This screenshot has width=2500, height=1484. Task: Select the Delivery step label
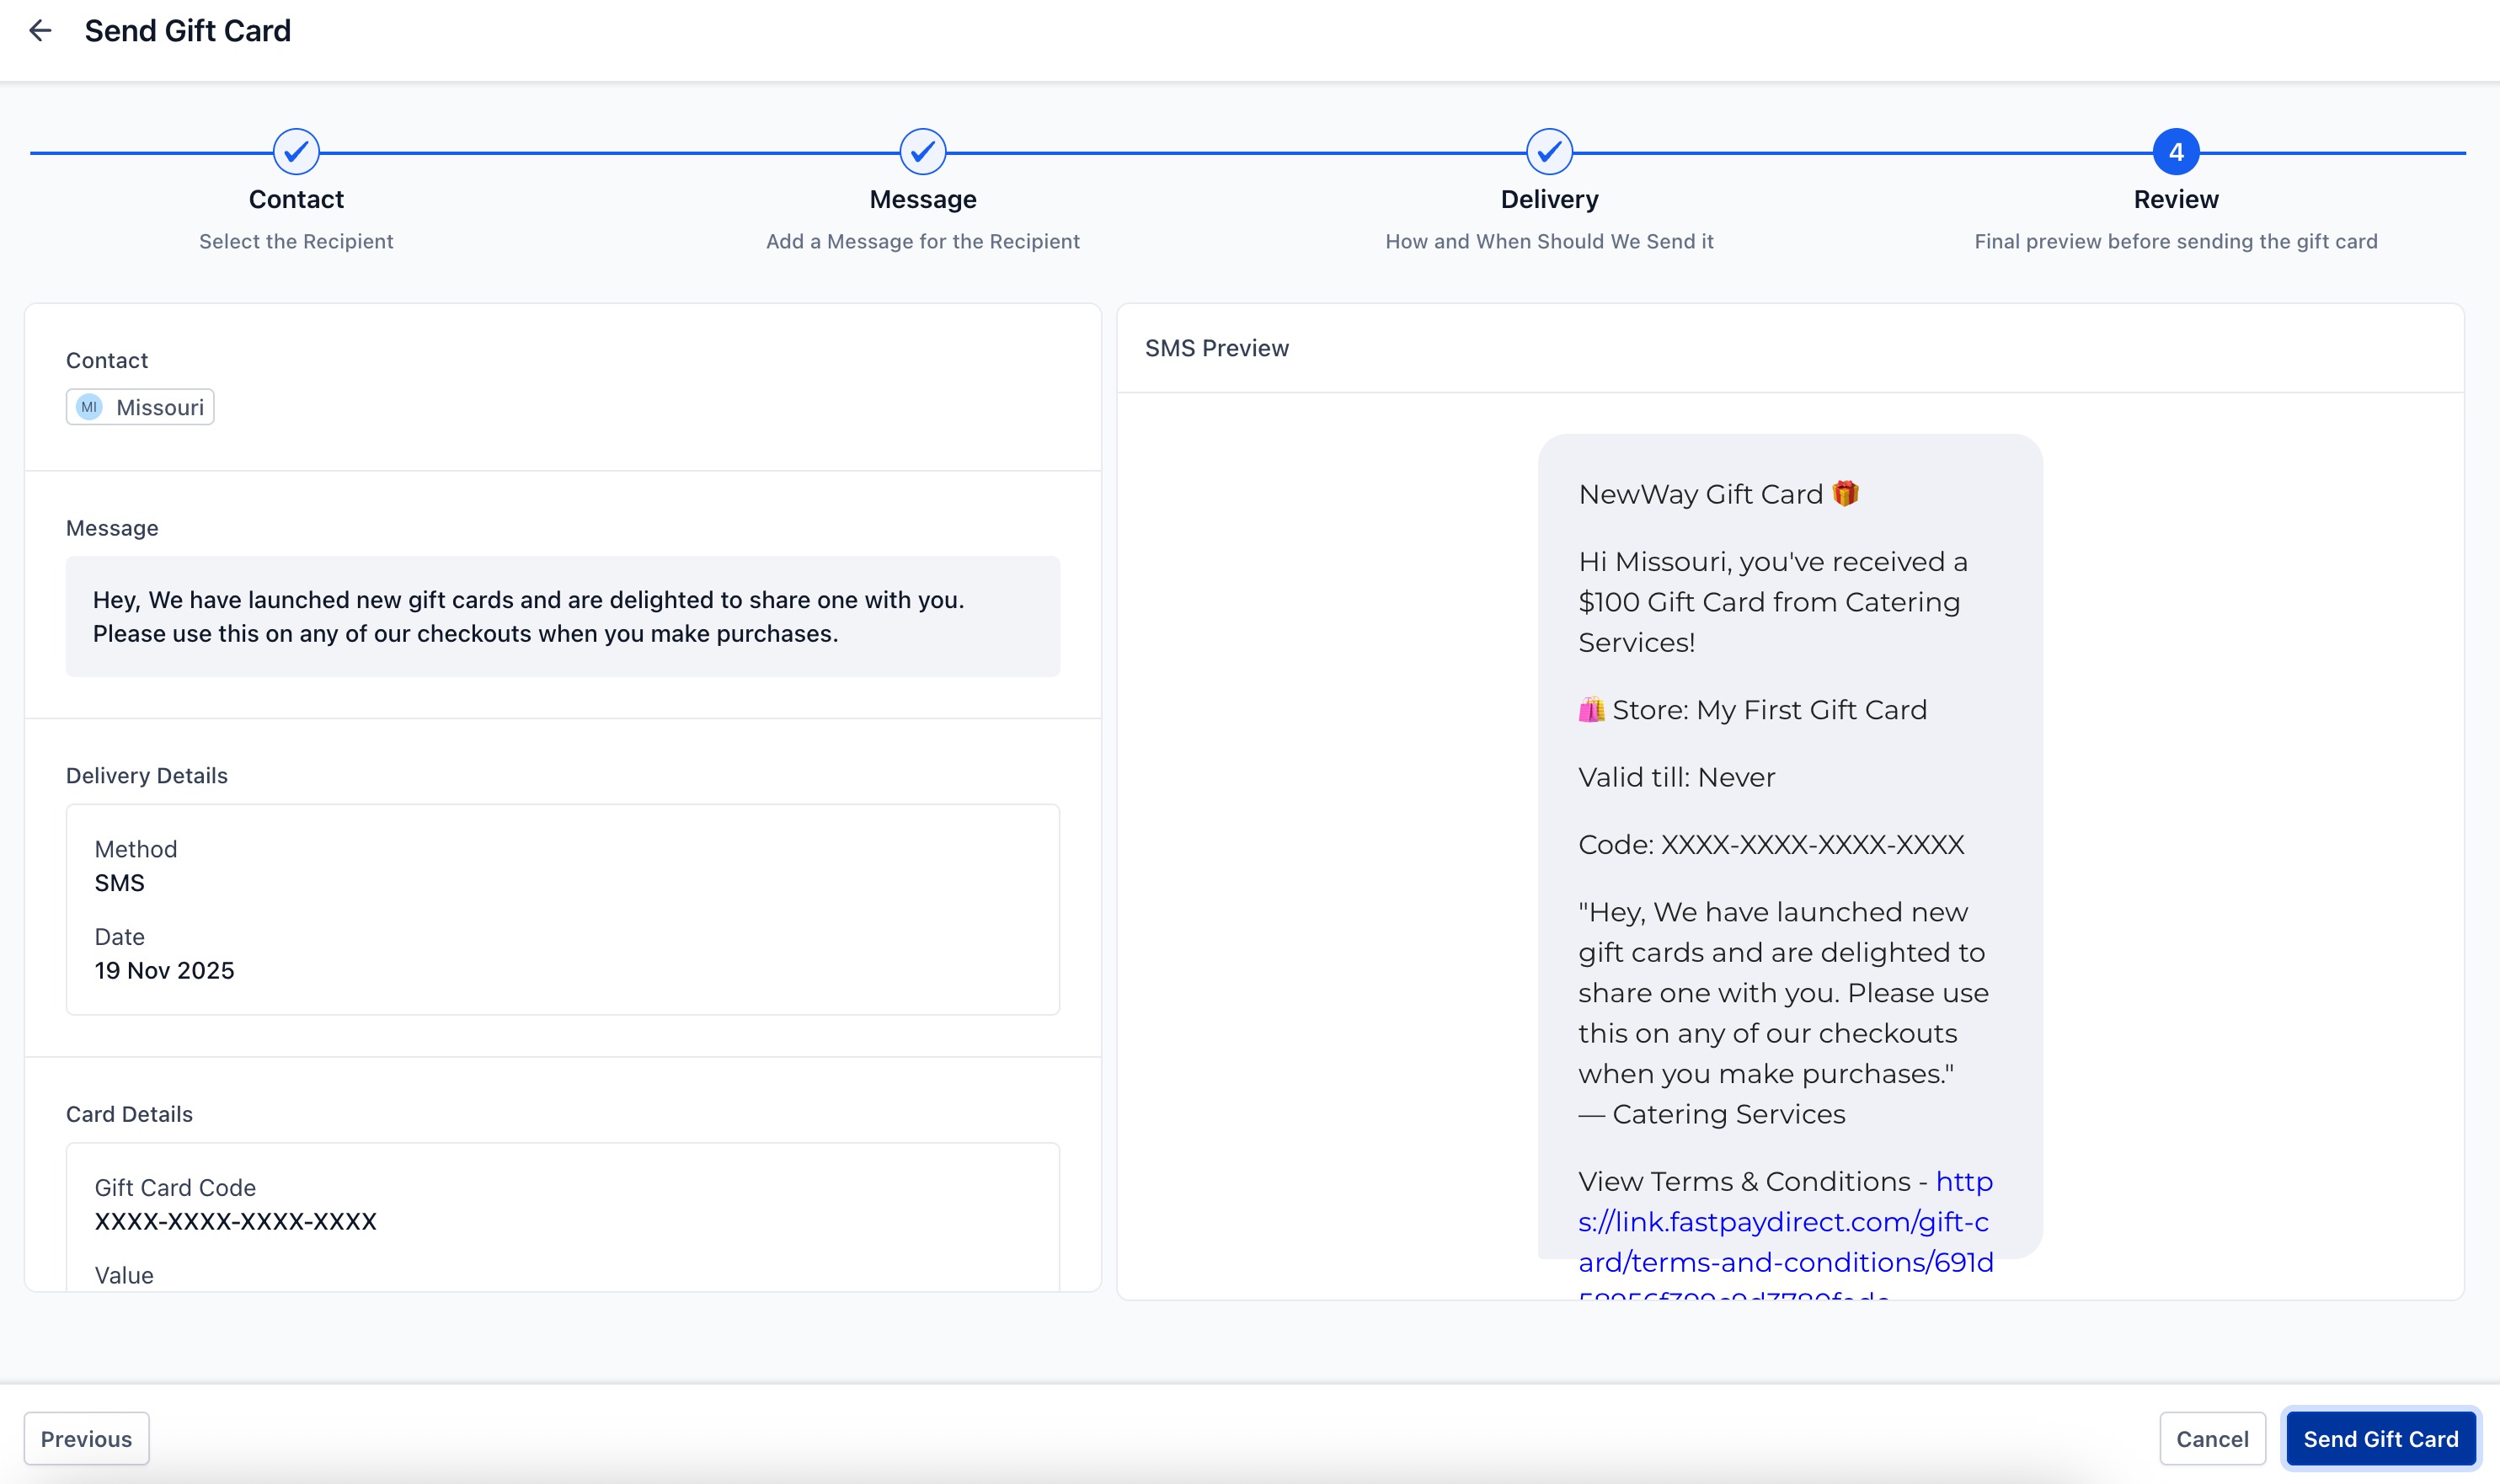point(1549,199)
